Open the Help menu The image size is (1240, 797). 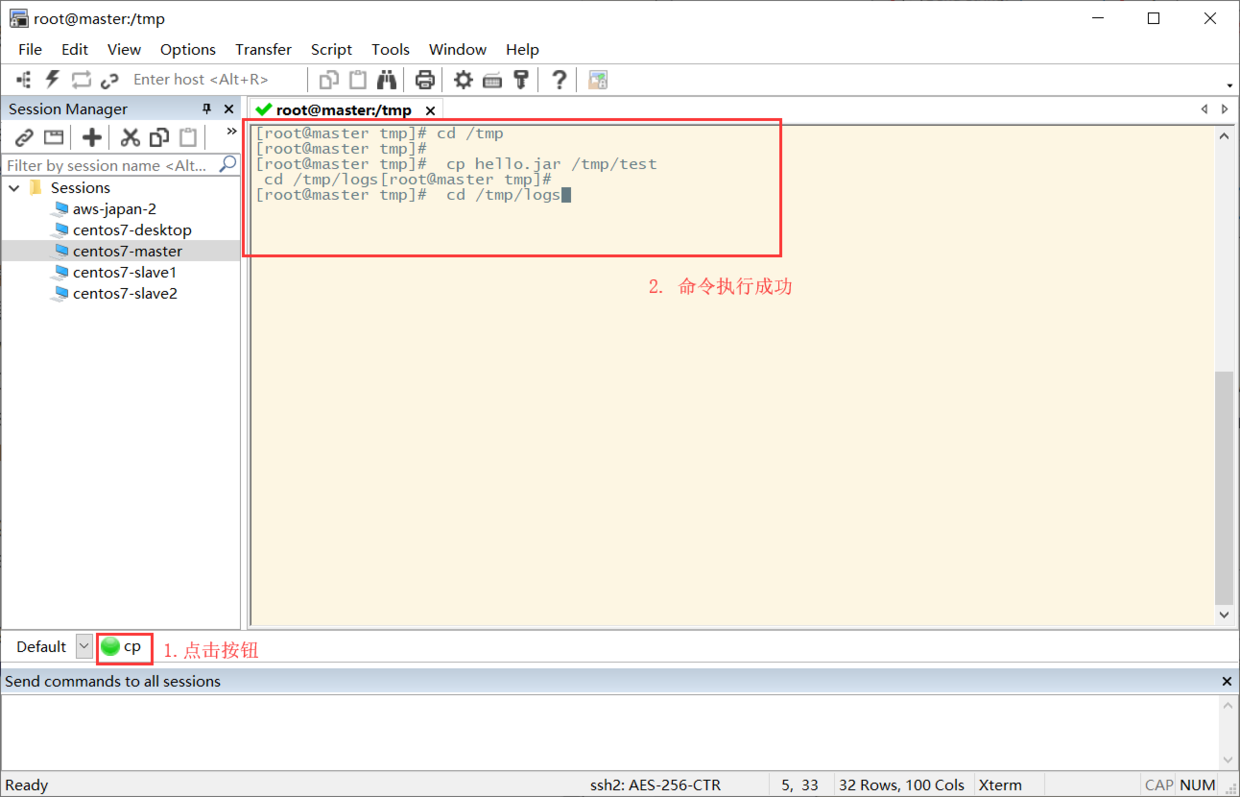click(522, 49)
